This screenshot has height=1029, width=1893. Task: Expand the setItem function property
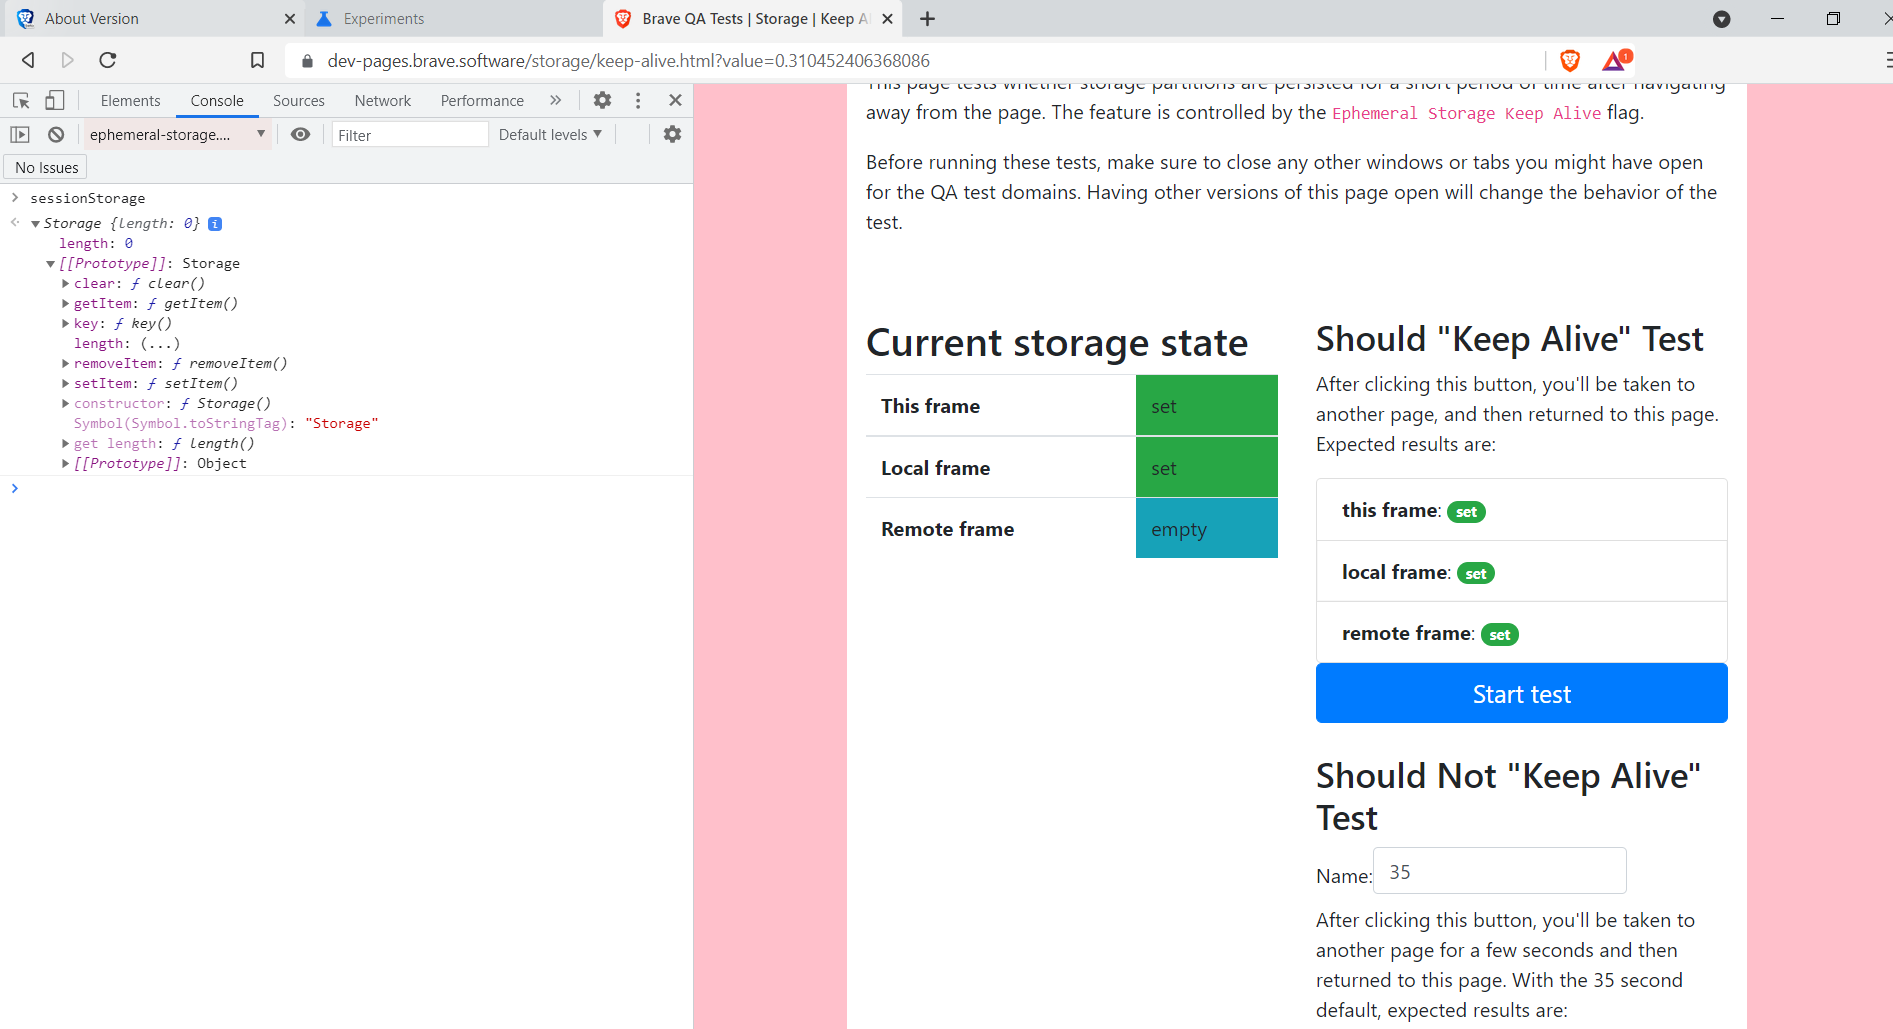pyautogui.click(x=66, y=383)
